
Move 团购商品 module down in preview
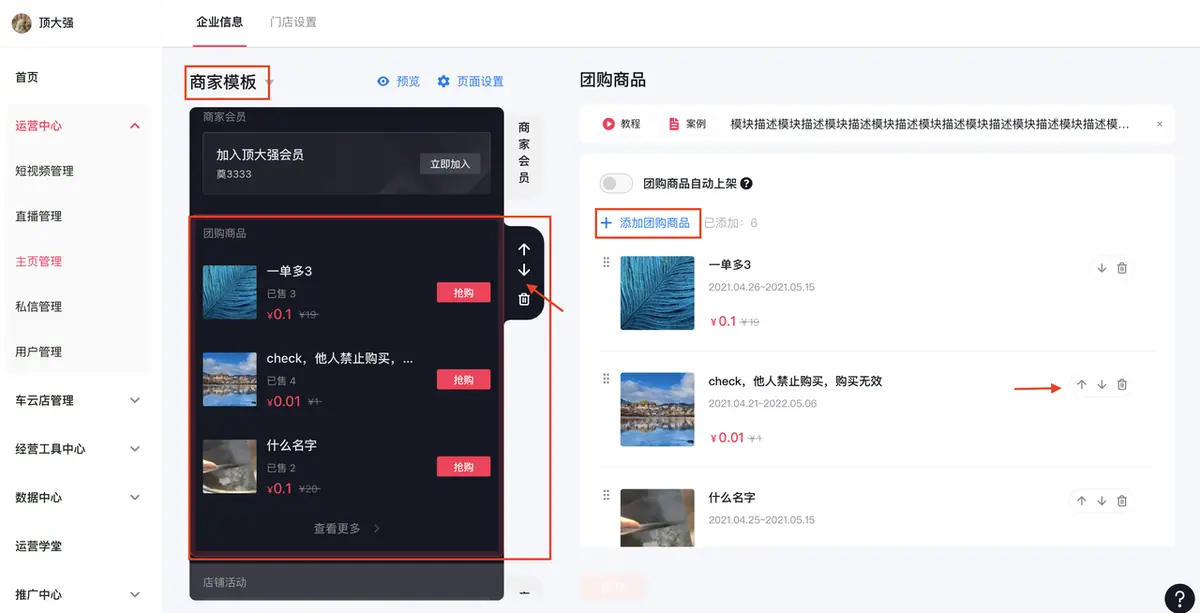coord(524,271)
